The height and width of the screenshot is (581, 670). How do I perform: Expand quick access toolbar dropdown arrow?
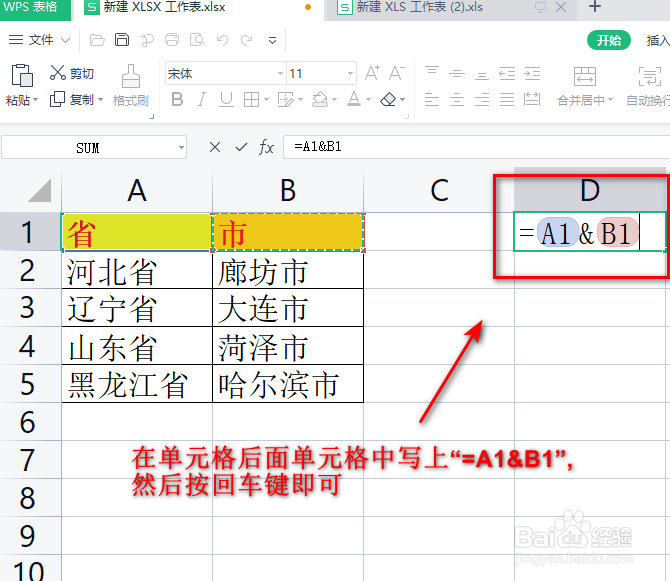(272, 41)
